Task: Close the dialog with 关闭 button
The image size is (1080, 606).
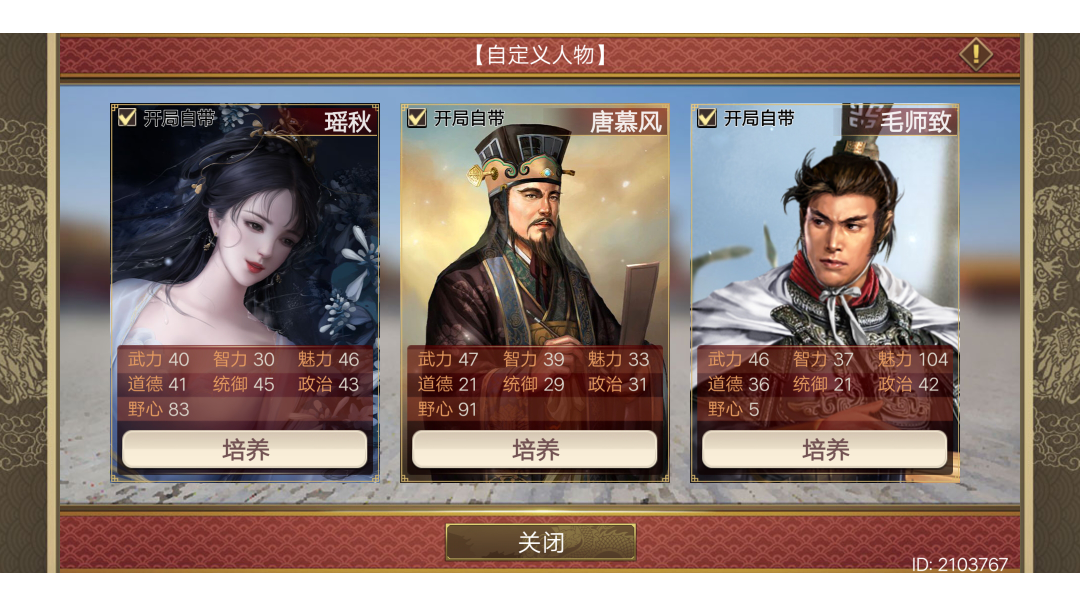Action: [541, 542]
